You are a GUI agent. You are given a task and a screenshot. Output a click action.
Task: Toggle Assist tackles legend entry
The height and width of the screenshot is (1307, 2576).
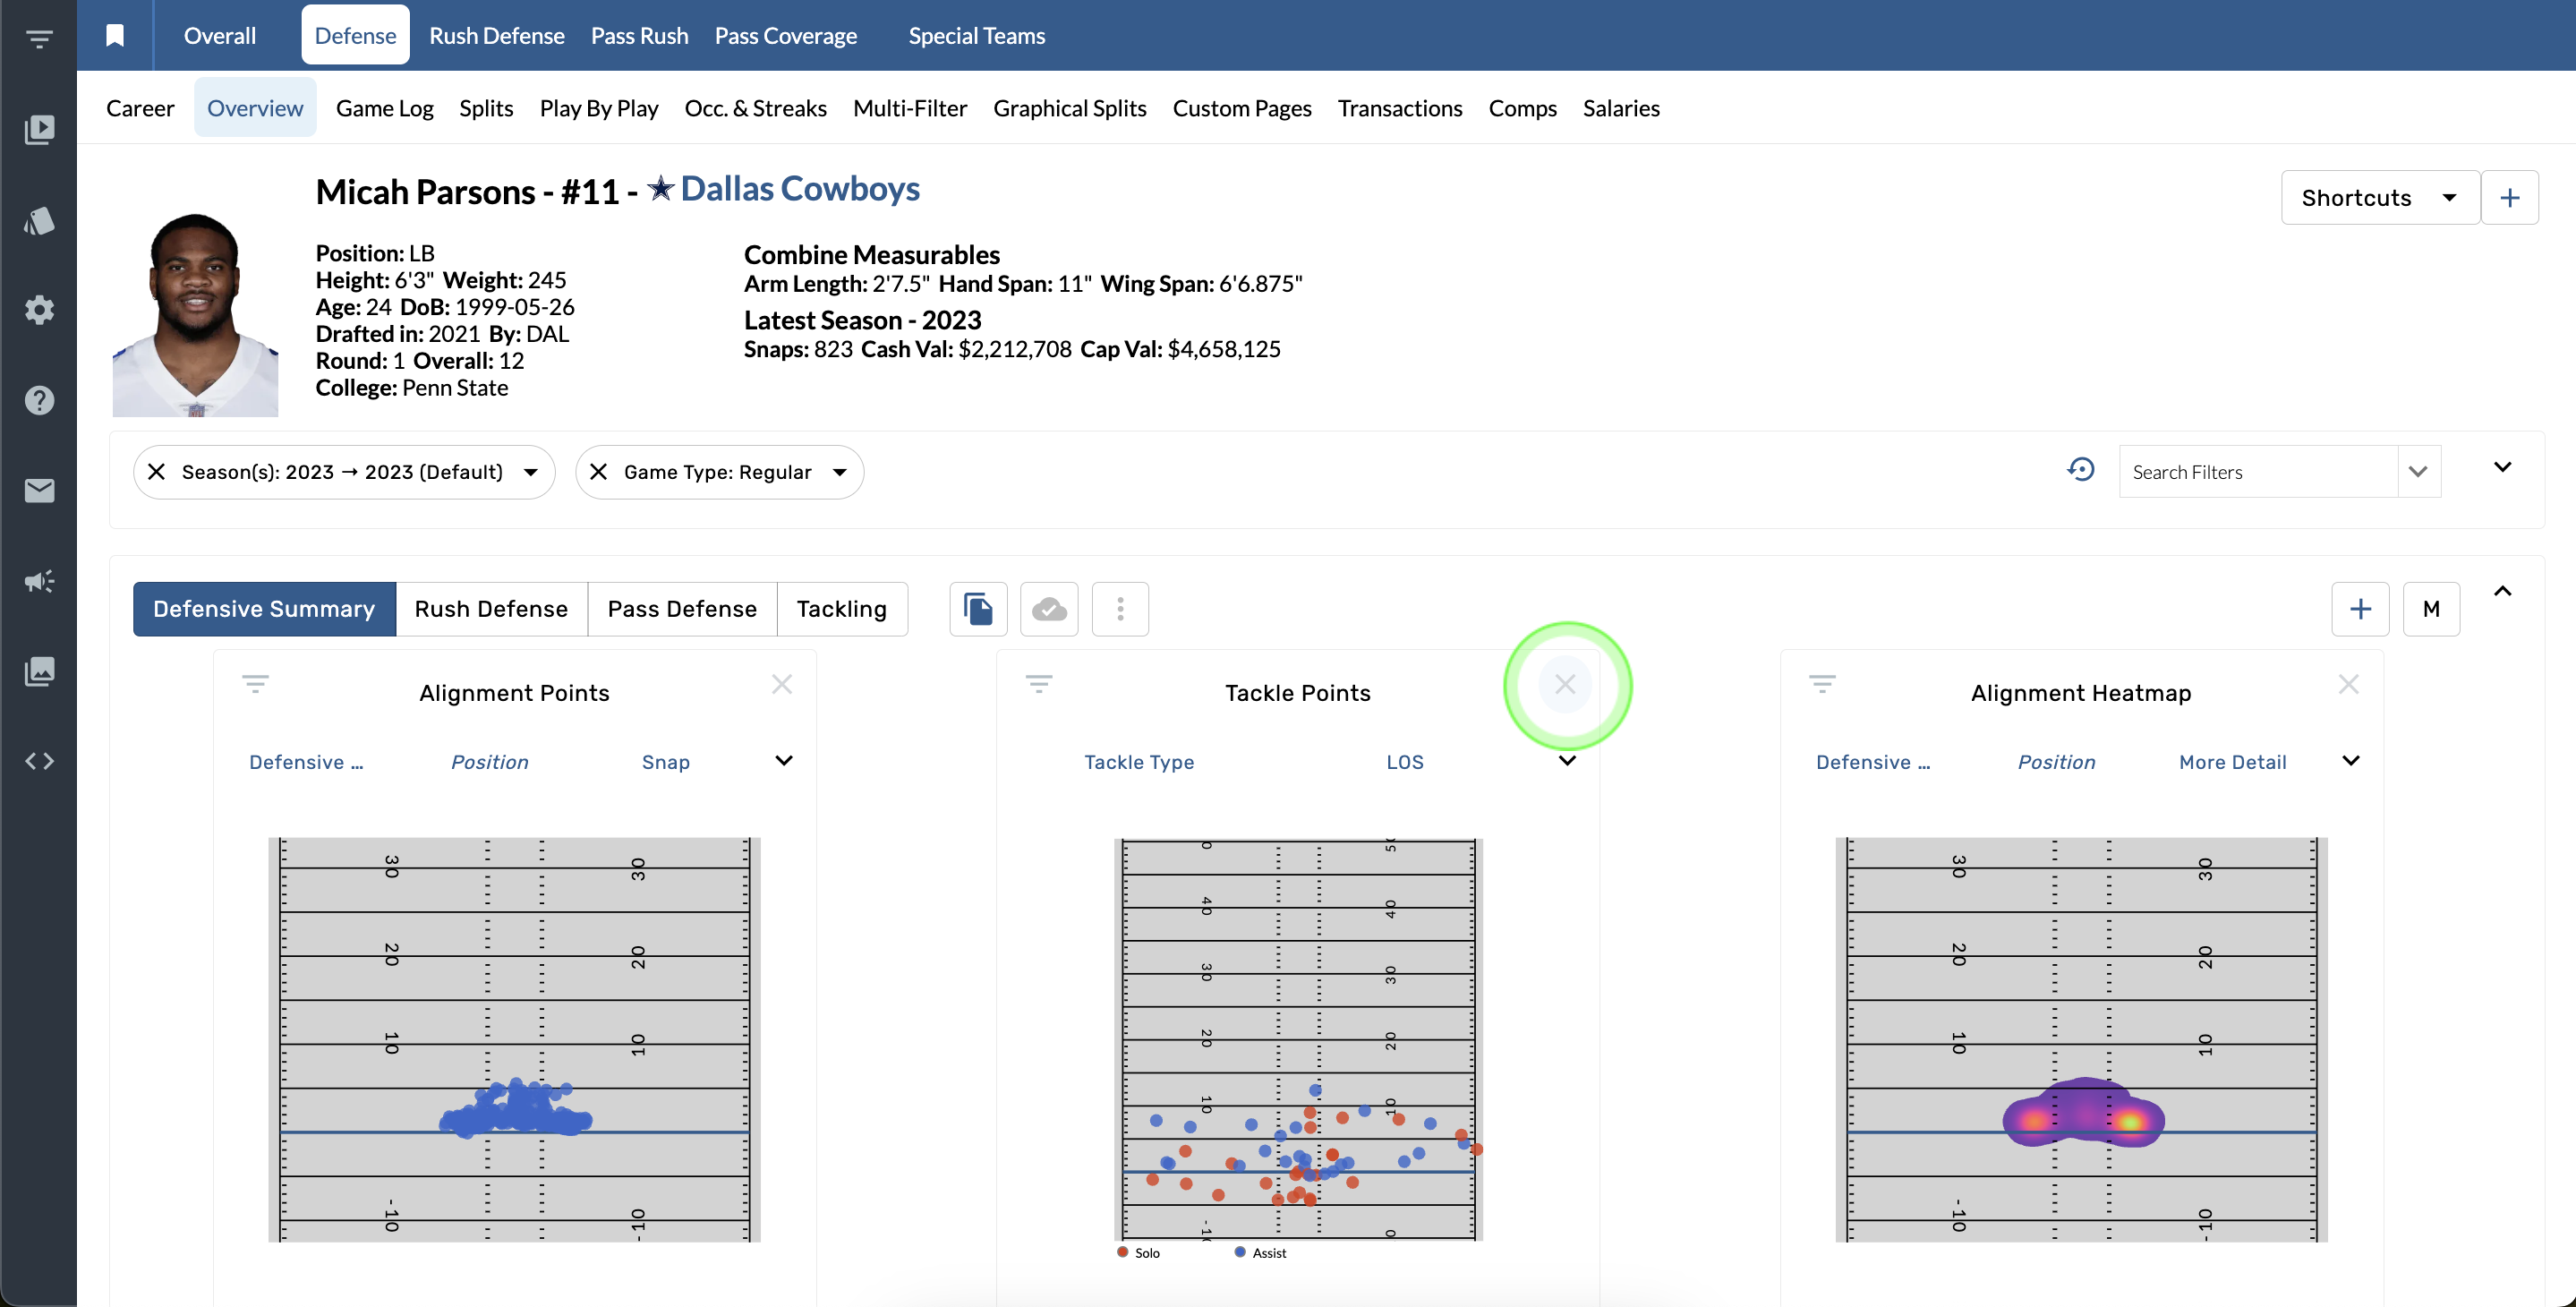tap(1260, 1252)
